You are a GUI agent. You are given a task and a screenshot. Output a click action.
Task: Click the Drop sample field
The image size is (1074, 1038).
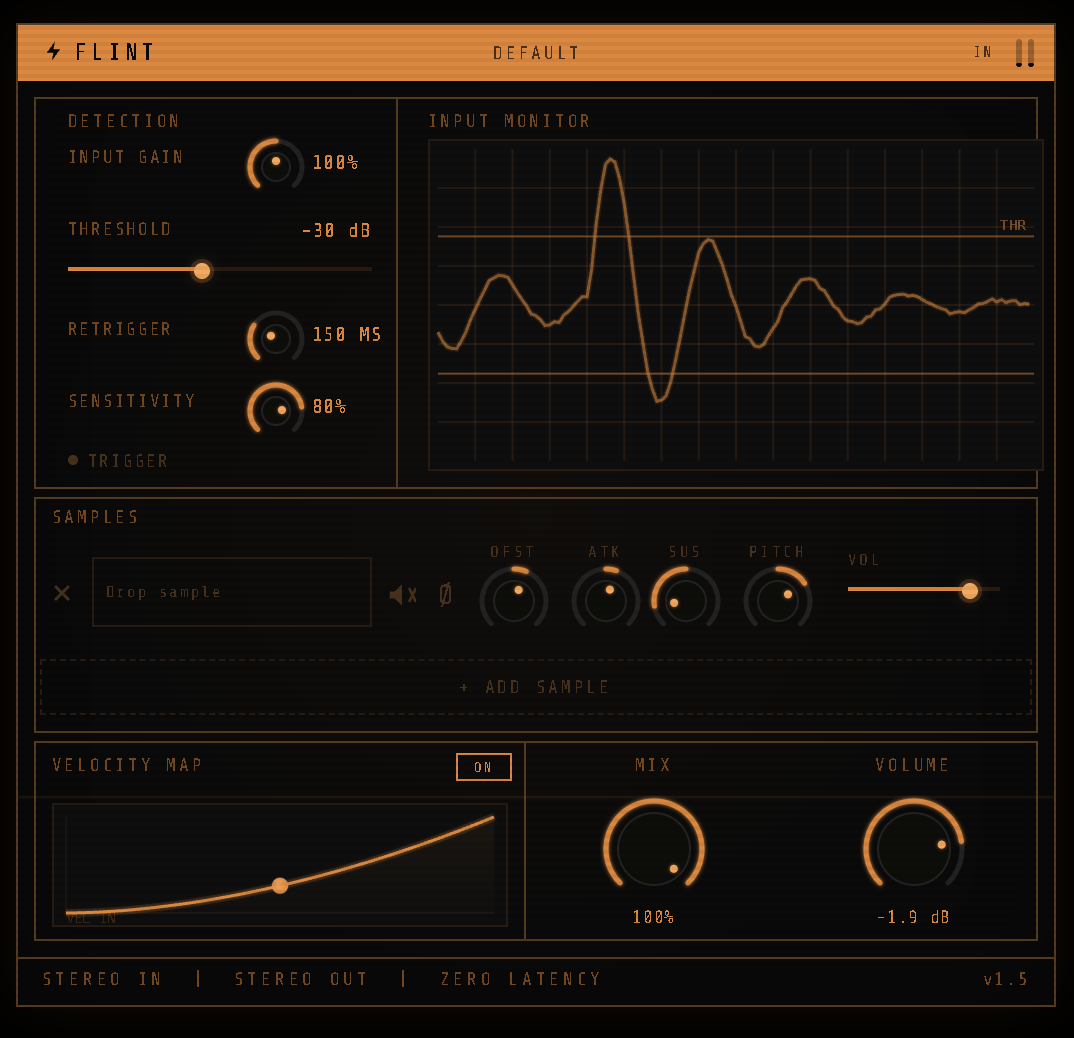click(232, 592)
